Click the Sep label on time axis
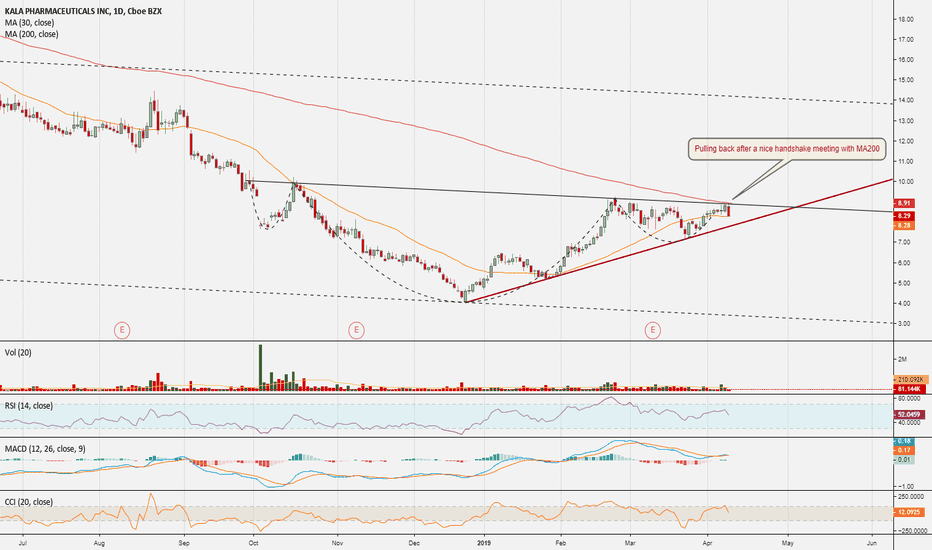 tap(184, 543)
